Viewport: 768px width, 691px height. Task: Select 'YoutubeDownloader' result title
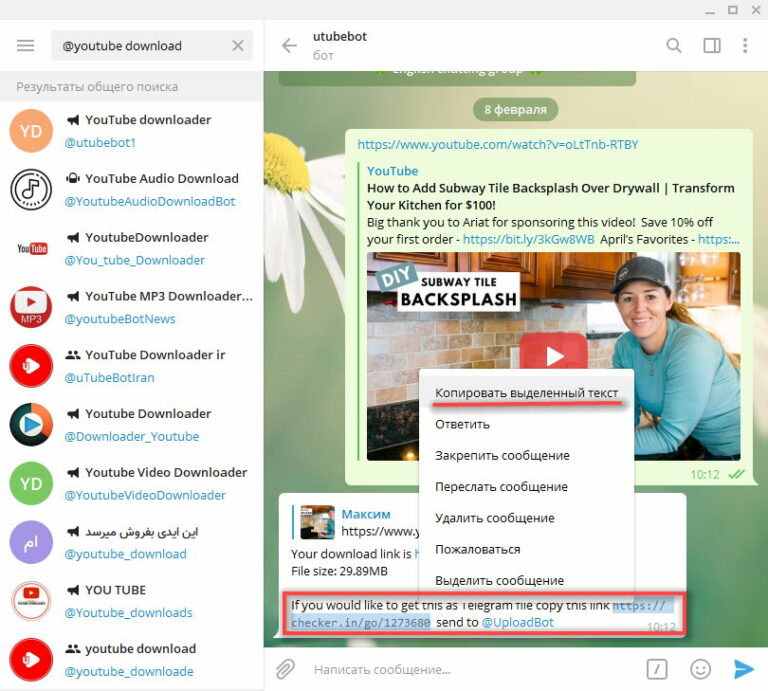(x=146, y=237)
